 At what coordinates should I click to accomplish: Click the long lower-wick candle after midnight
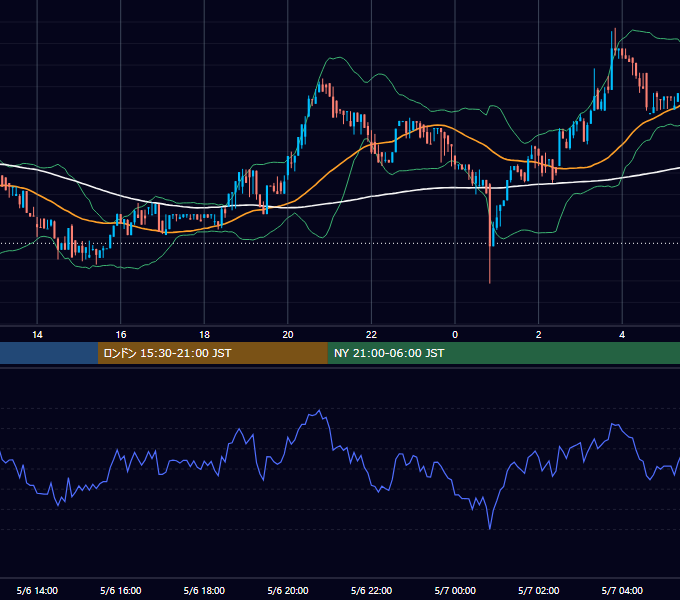pyautogui.click(x=490, y=234)
